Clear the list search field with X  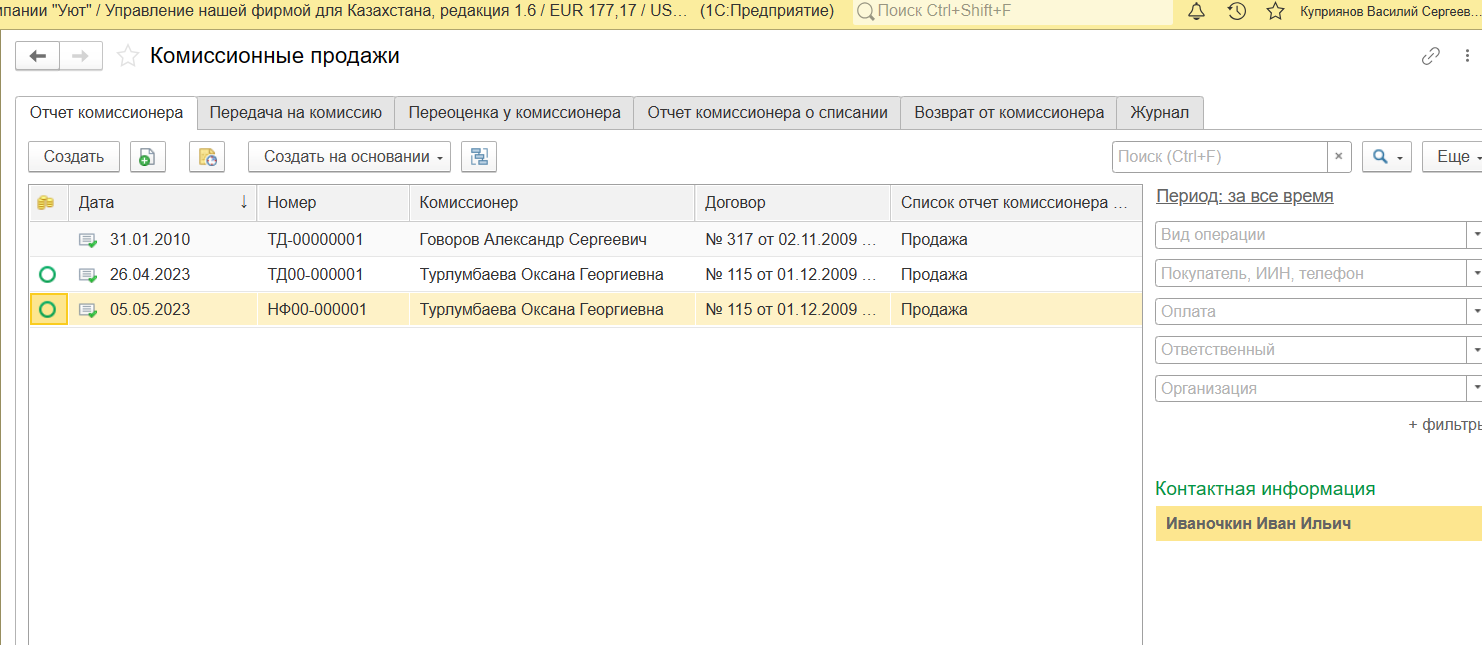[x=1339, y=157]
